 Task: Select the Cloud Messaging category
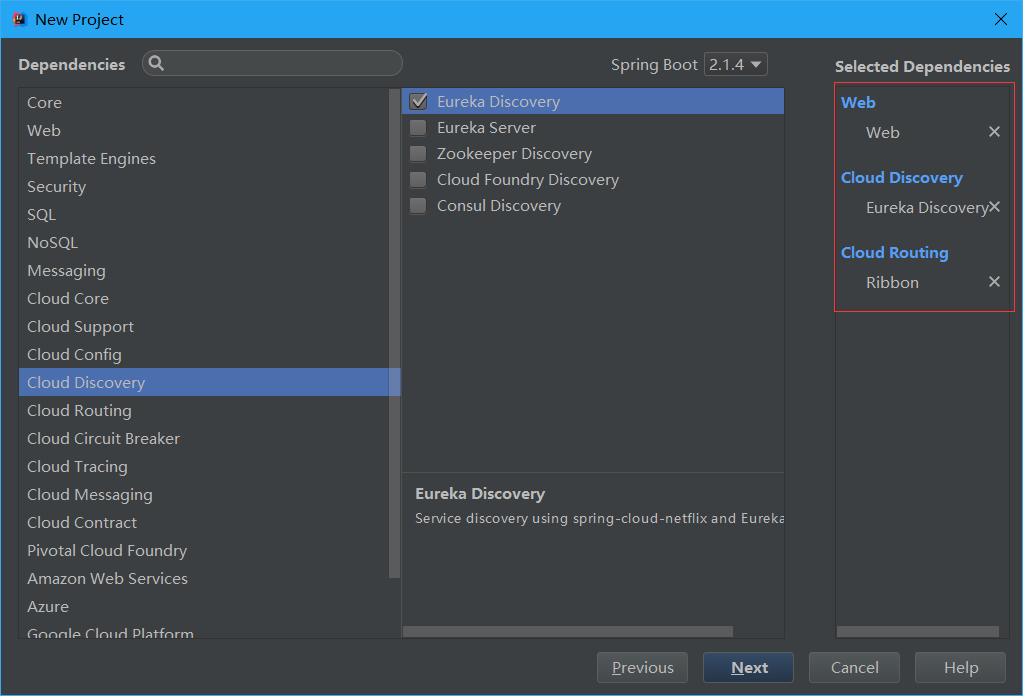[204, 494]
